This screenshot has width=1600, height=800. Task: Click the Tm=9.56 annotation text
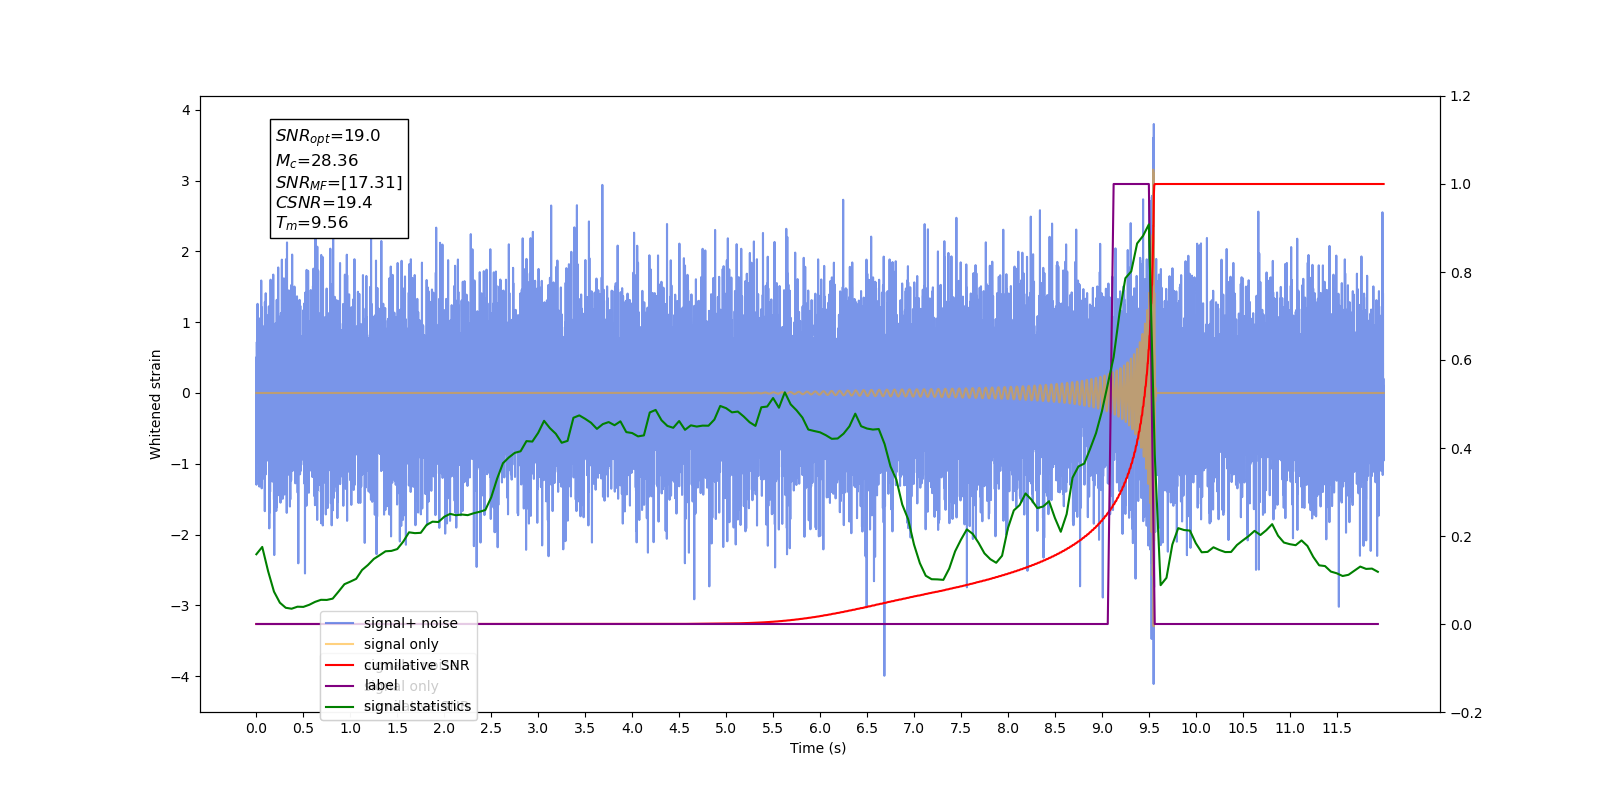[x=312, y=223]
